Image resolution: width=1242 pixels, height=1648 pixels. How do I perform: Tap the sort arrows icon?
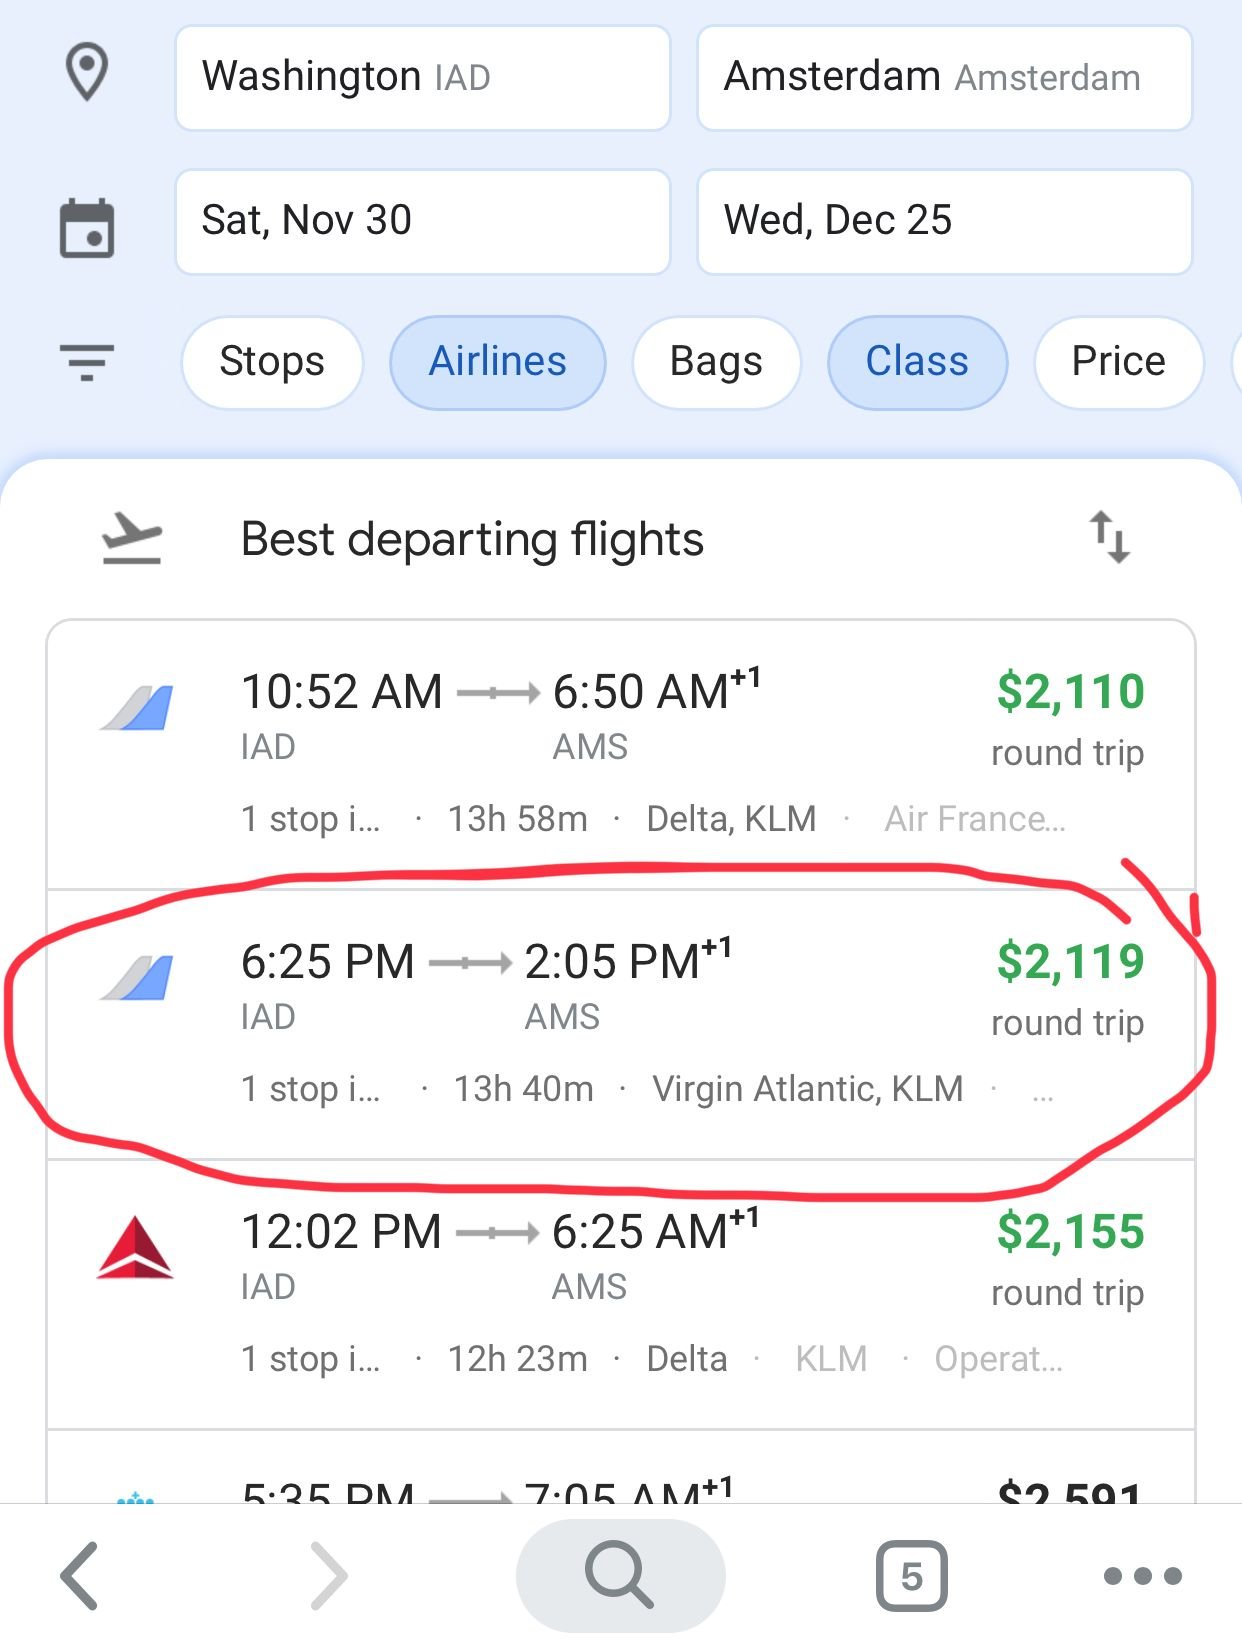click(x=1110, y=538)
